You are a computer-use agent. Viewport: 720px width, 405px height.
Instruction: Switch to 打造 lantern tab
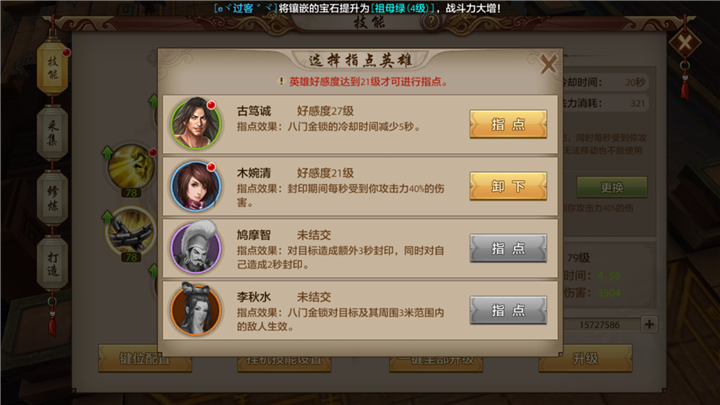(x=52, y=264)
